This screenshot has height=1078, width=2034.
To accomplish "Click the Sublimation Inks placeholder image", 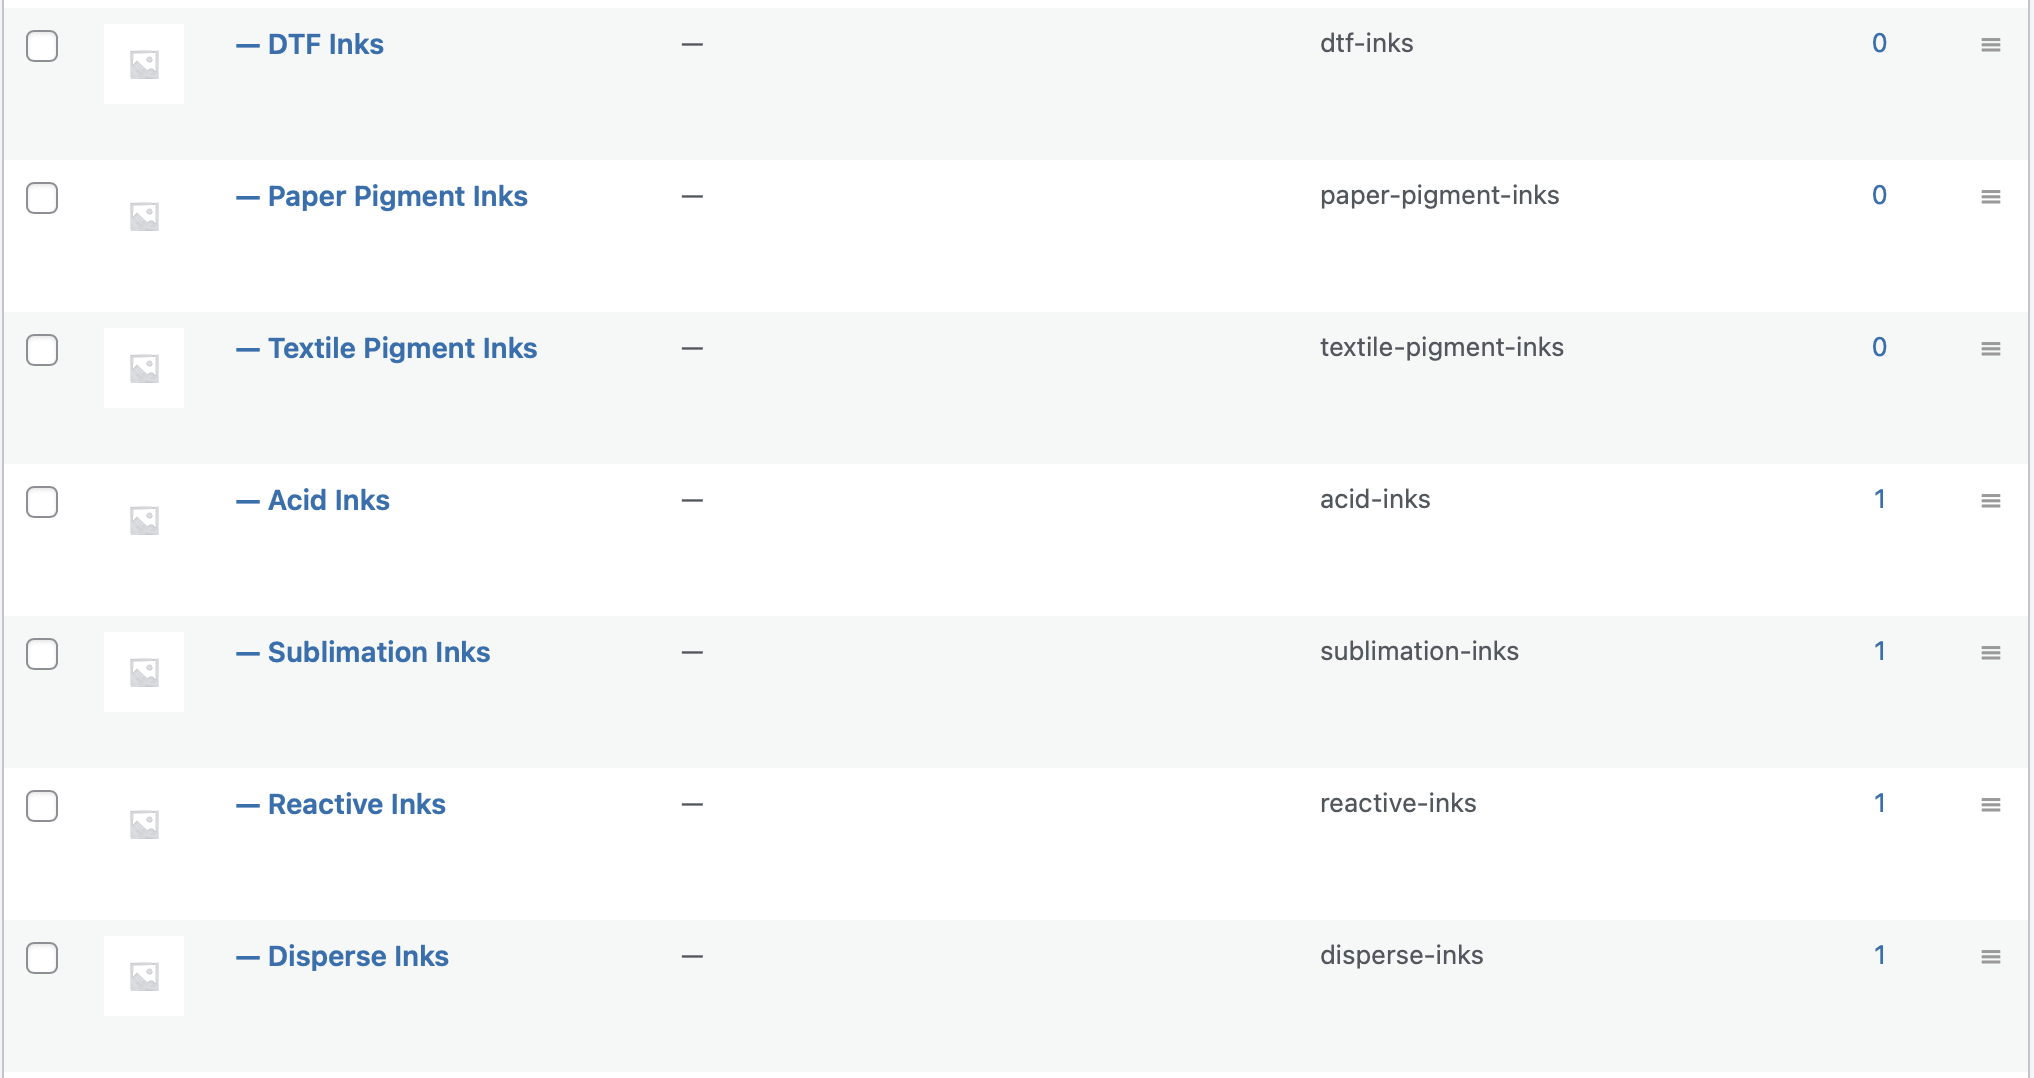I will point(144,672).
